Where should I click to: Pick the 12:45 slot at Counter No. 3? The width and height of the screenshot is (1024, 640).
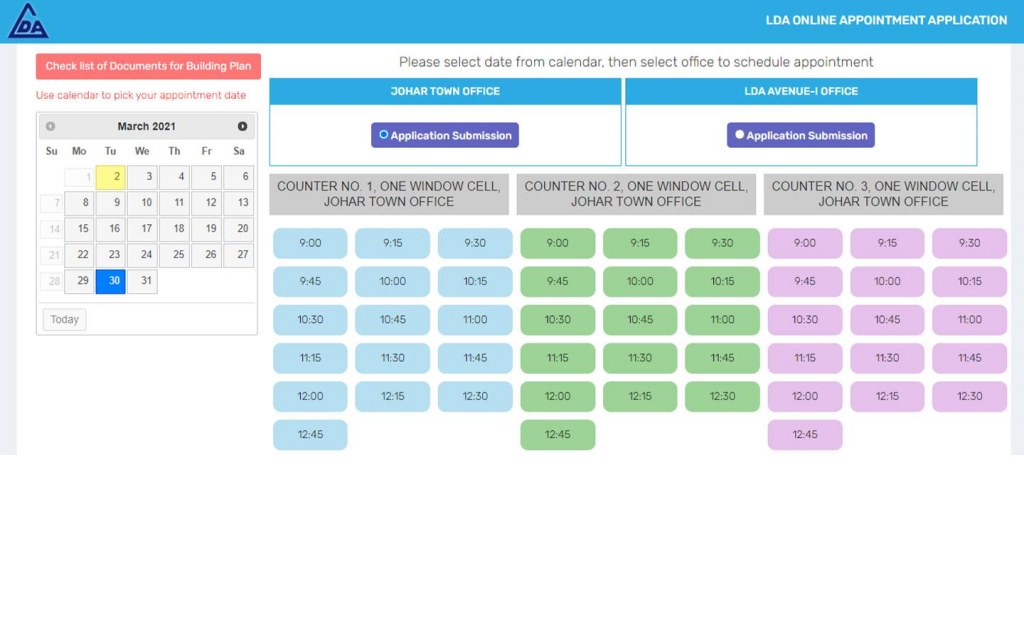pos(805,435)
